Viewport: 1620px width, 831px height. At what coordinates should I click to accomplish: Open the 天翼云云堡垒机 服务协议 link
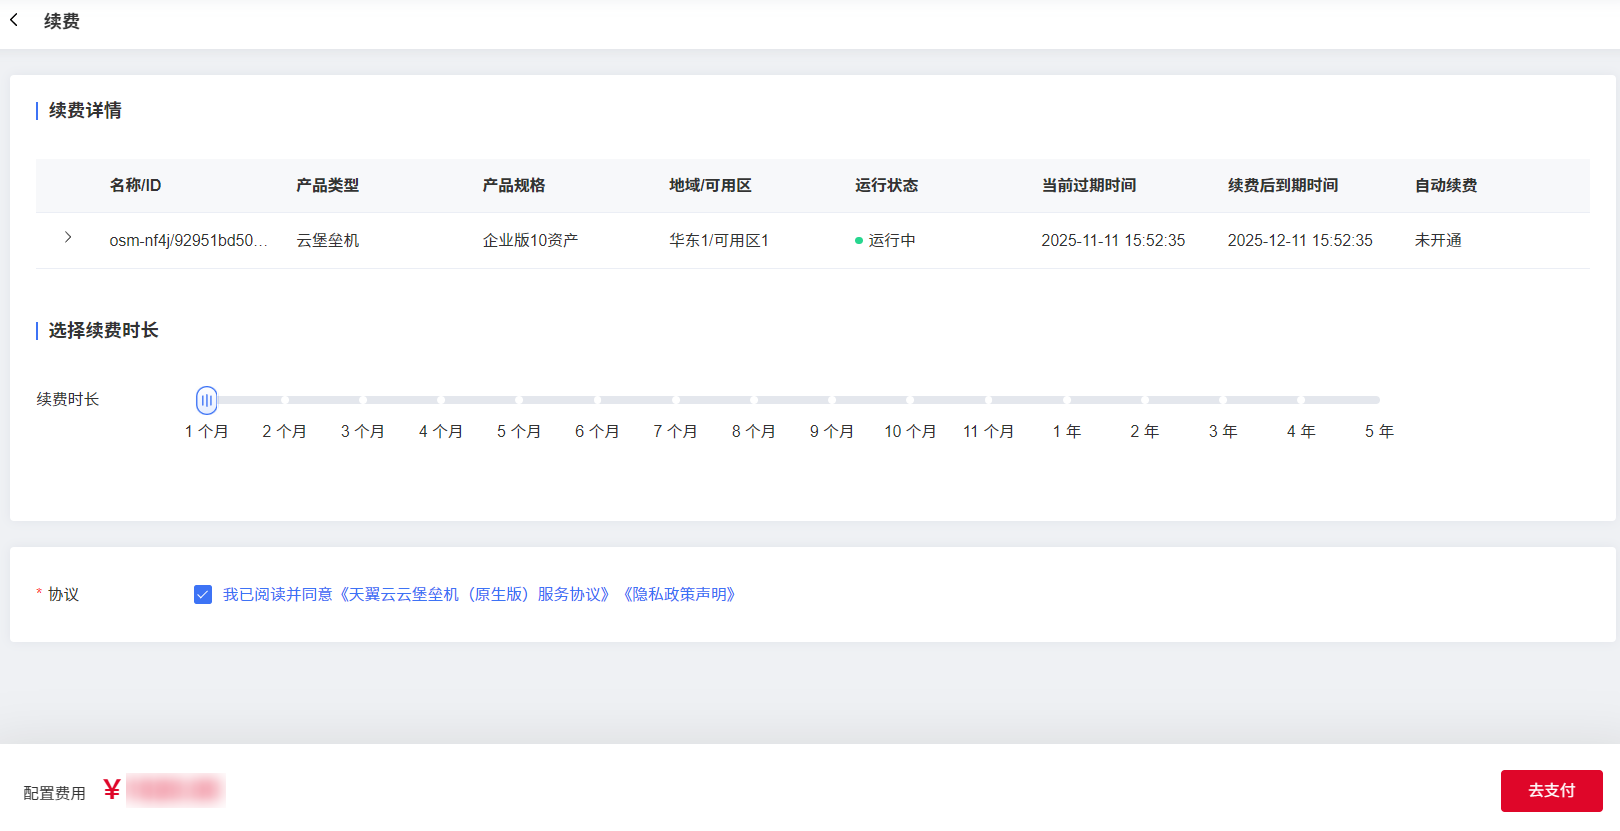coord(474,595)
